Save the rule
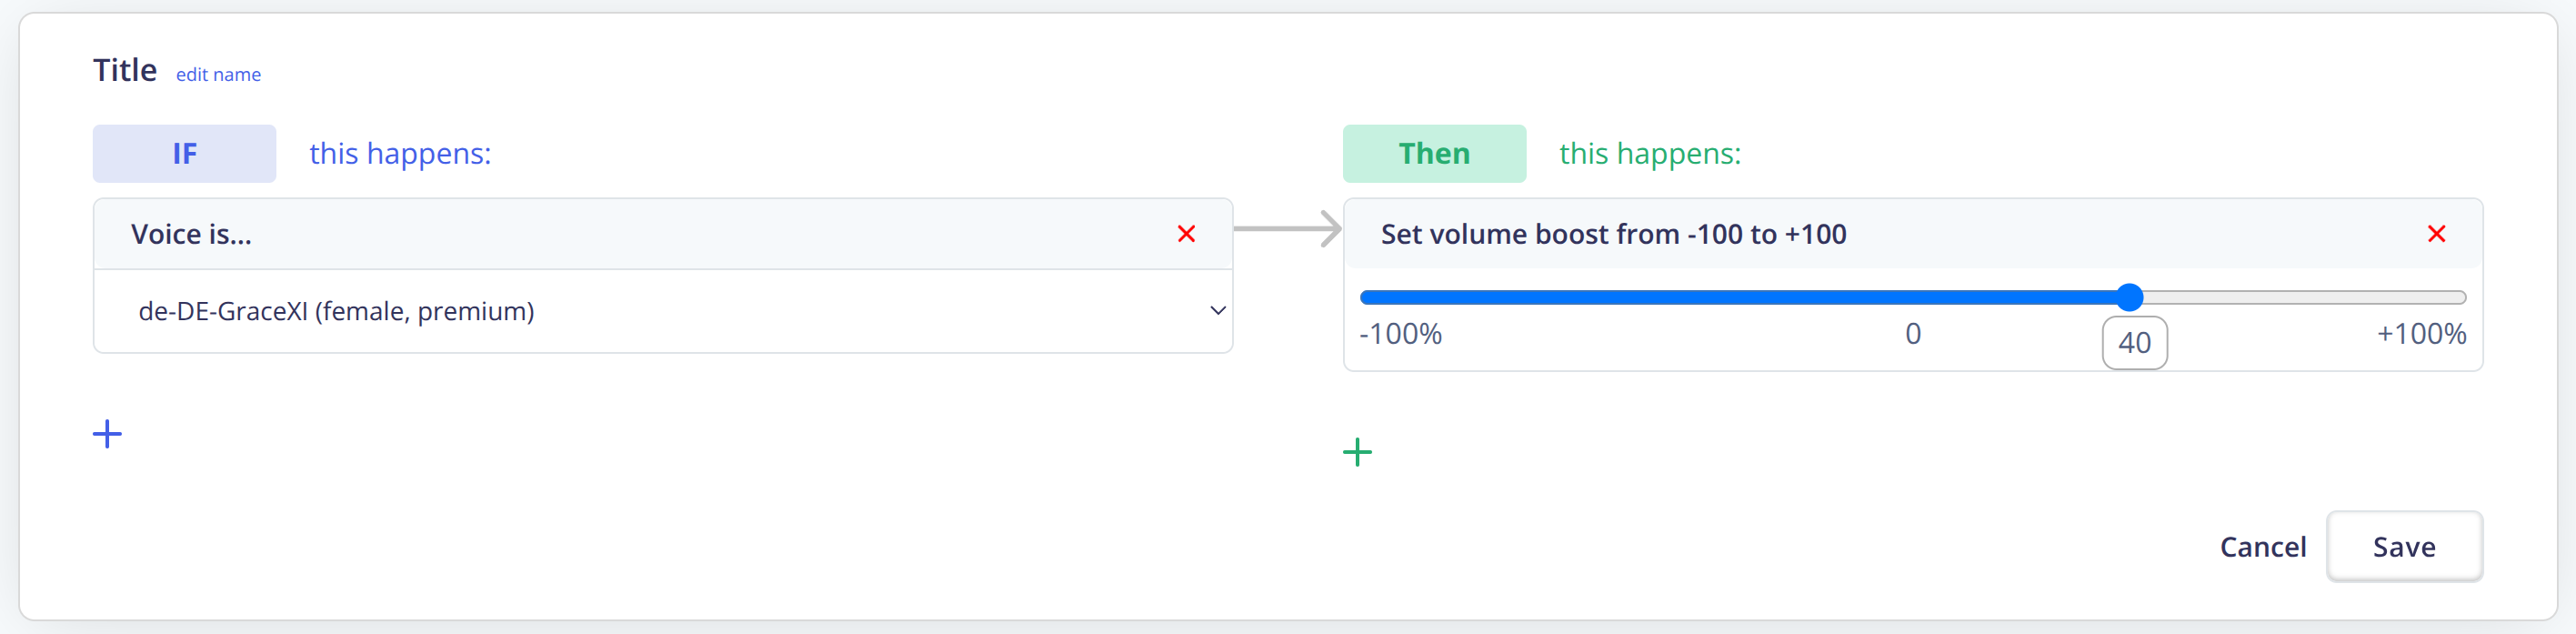Viewport: 2576px width, 634px height. click(x=2403, y=546)
